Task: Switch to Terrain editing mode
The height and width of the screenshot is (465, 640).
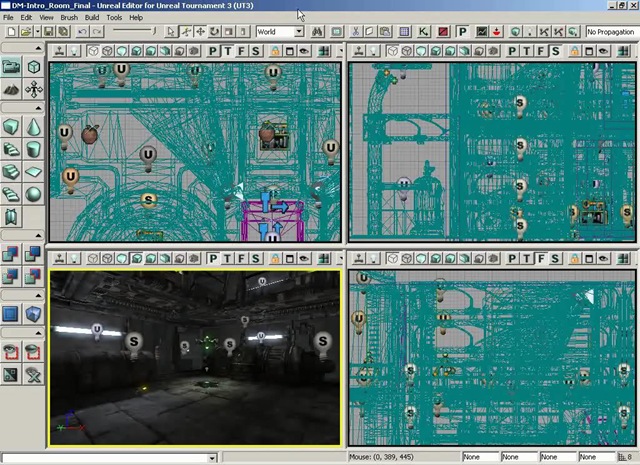Action: [x=11, y=89]
